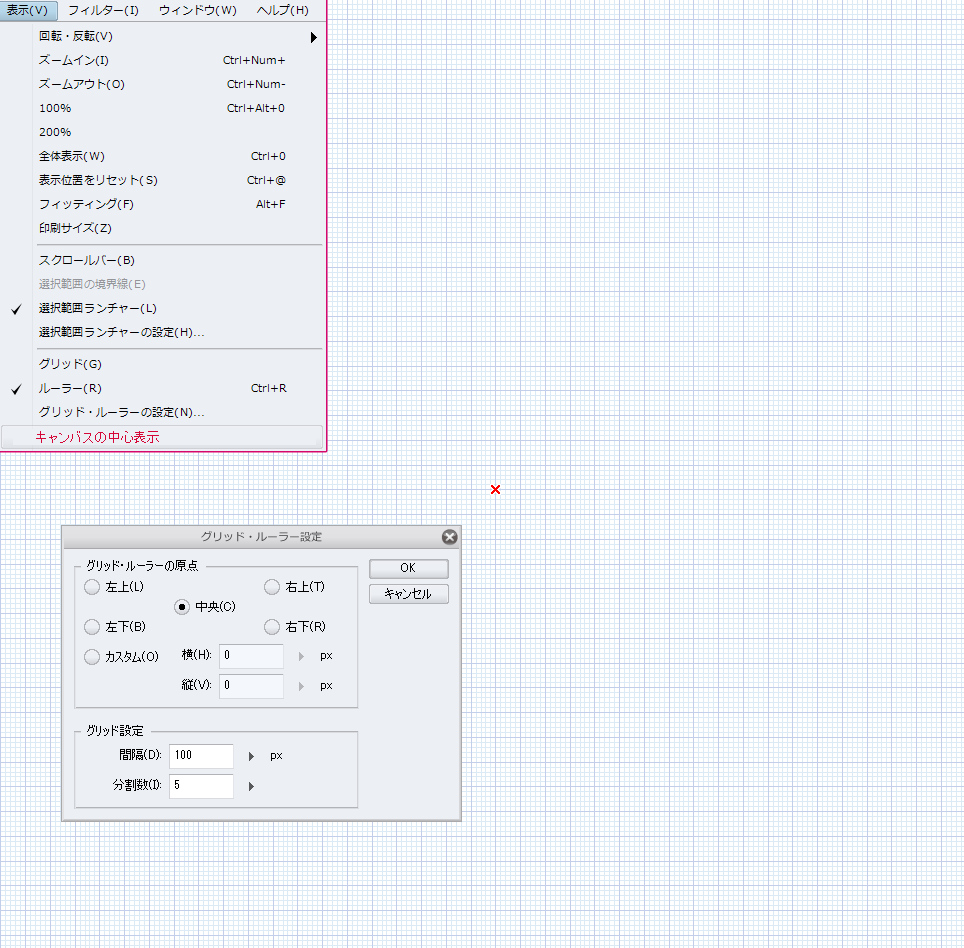The image size is (964, 948).
Task: Click the キャンセル button
Action: click(408, 594)
